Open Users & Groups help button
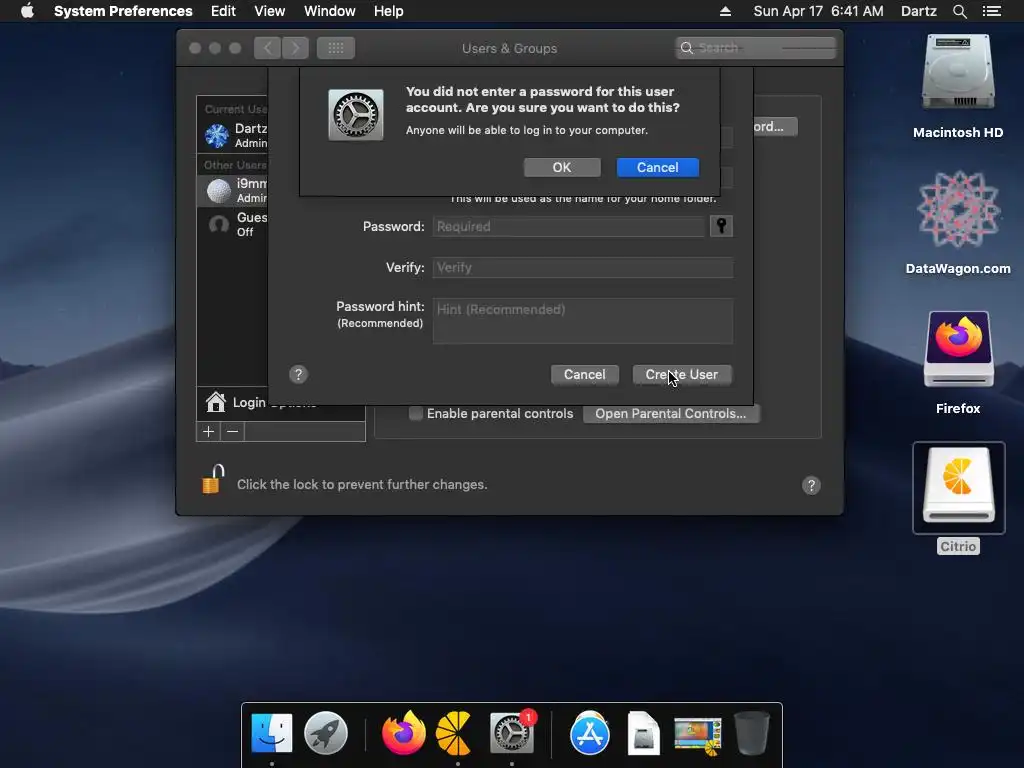The height and width of the screenshot is (768, 1024). point(811,485)
